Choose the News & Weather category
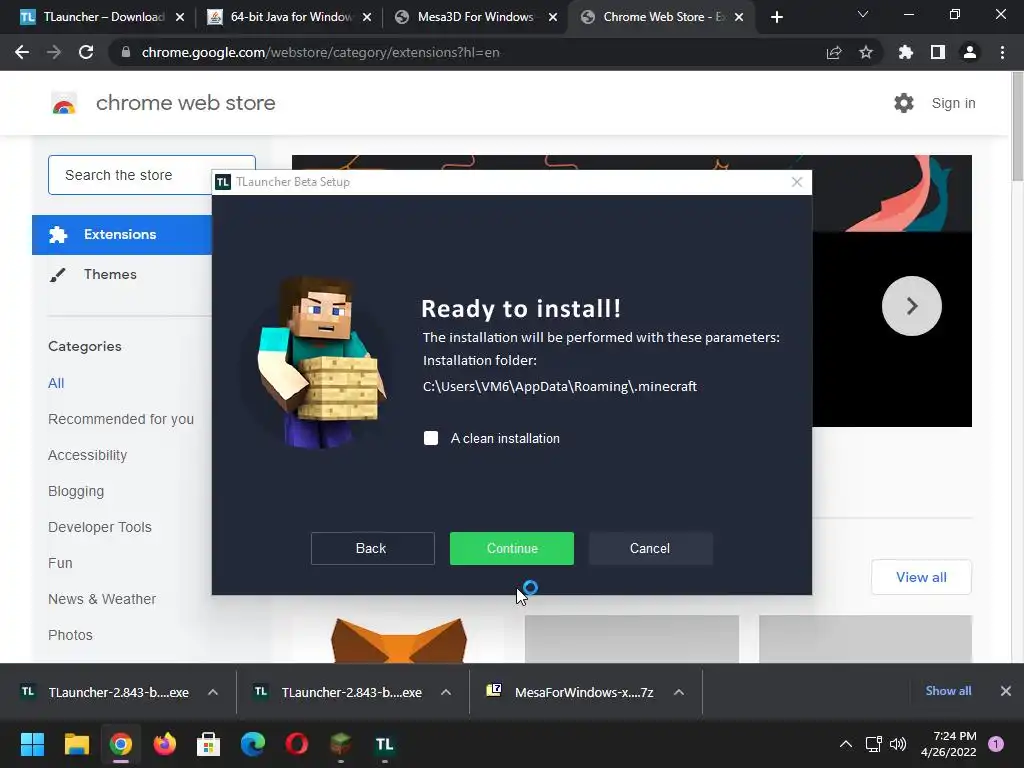This screenshot has height=768, width=1024. click(102, 599)
